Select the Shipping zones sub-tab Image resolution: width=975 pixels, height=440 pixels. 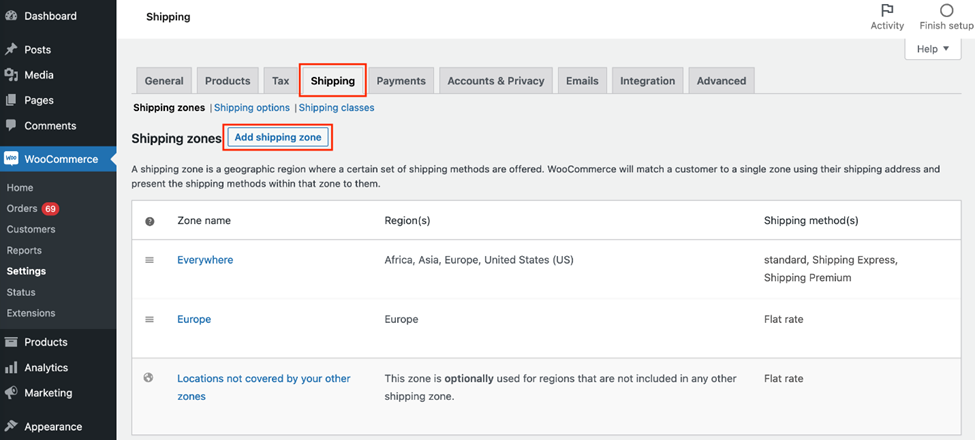[x=169, y=108]
